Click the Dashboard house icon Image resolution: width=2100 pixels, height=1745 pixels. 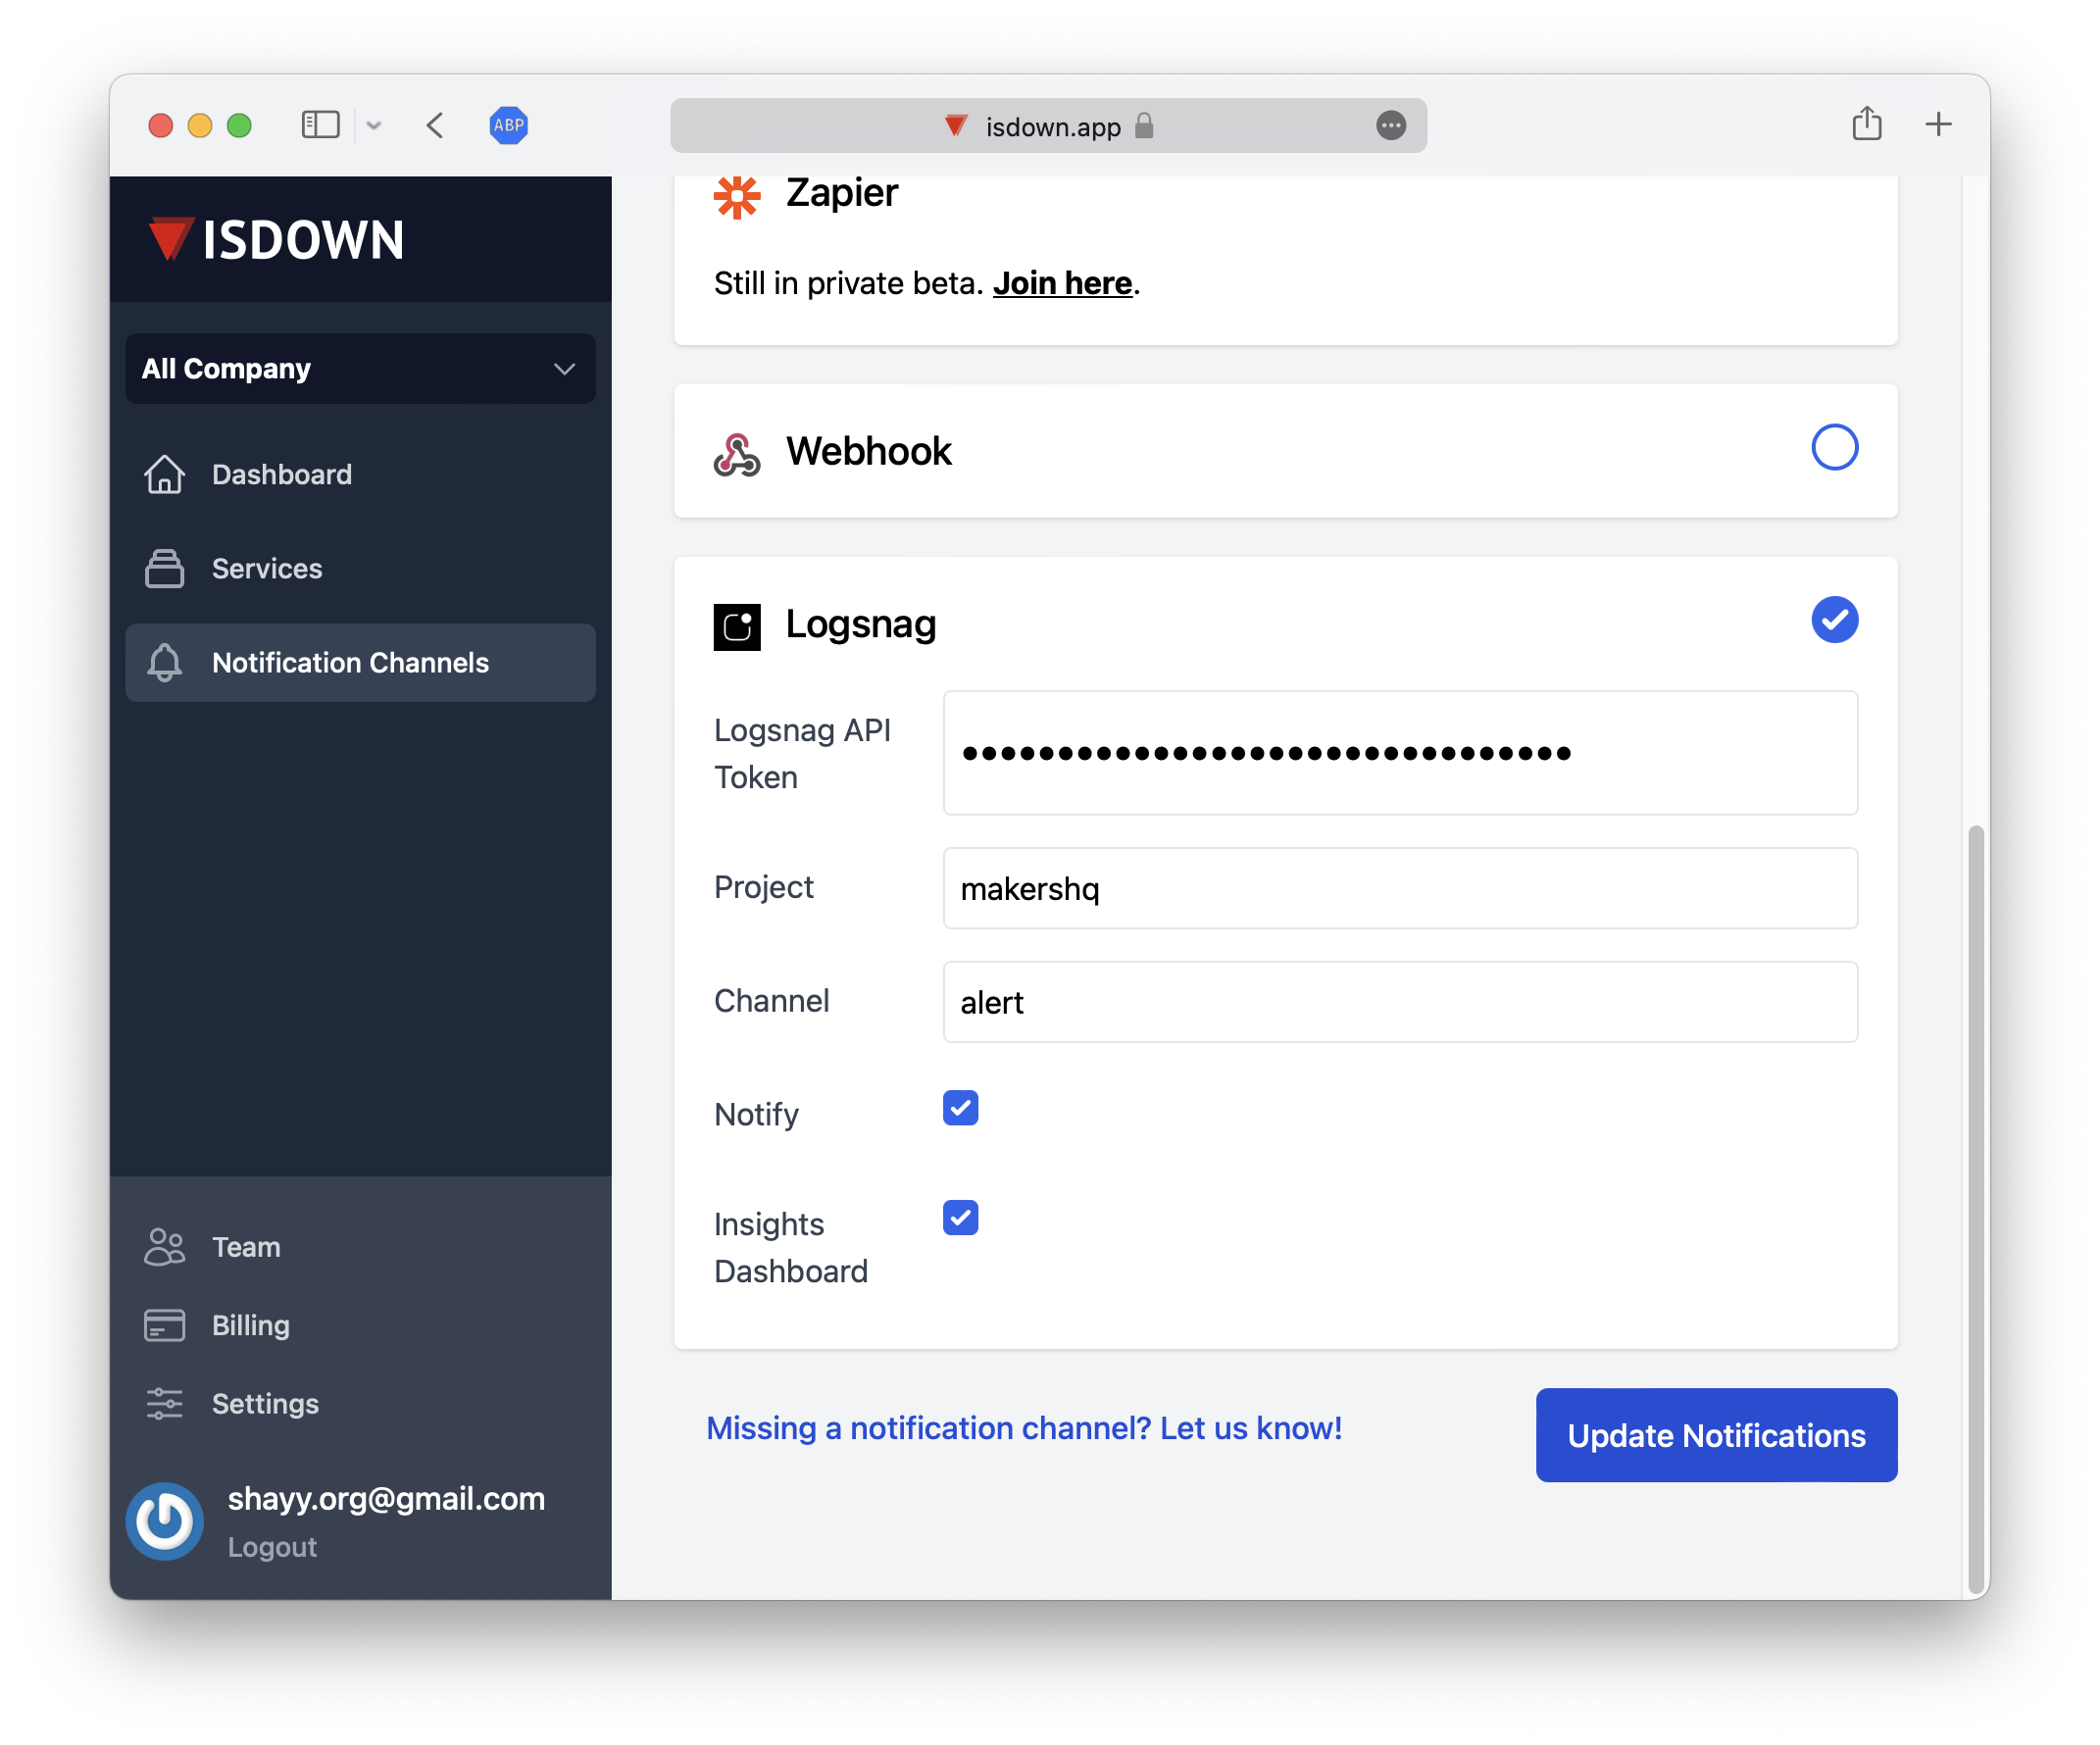click(x=165, y=475)
